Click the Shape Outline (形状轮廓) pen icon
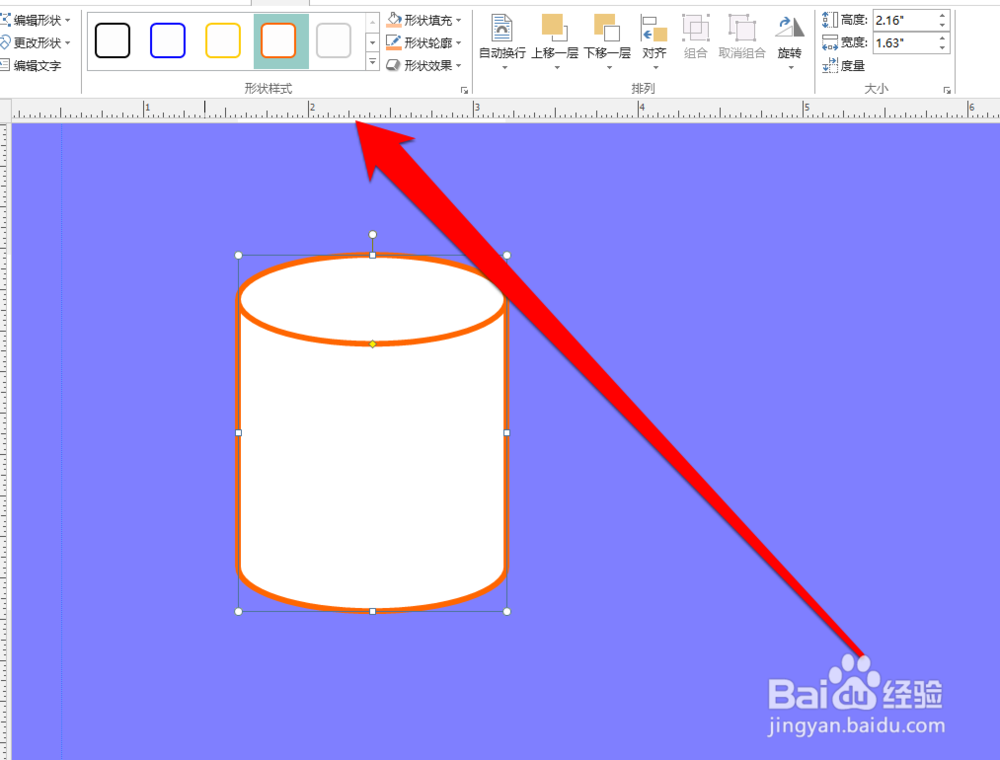 394,43
